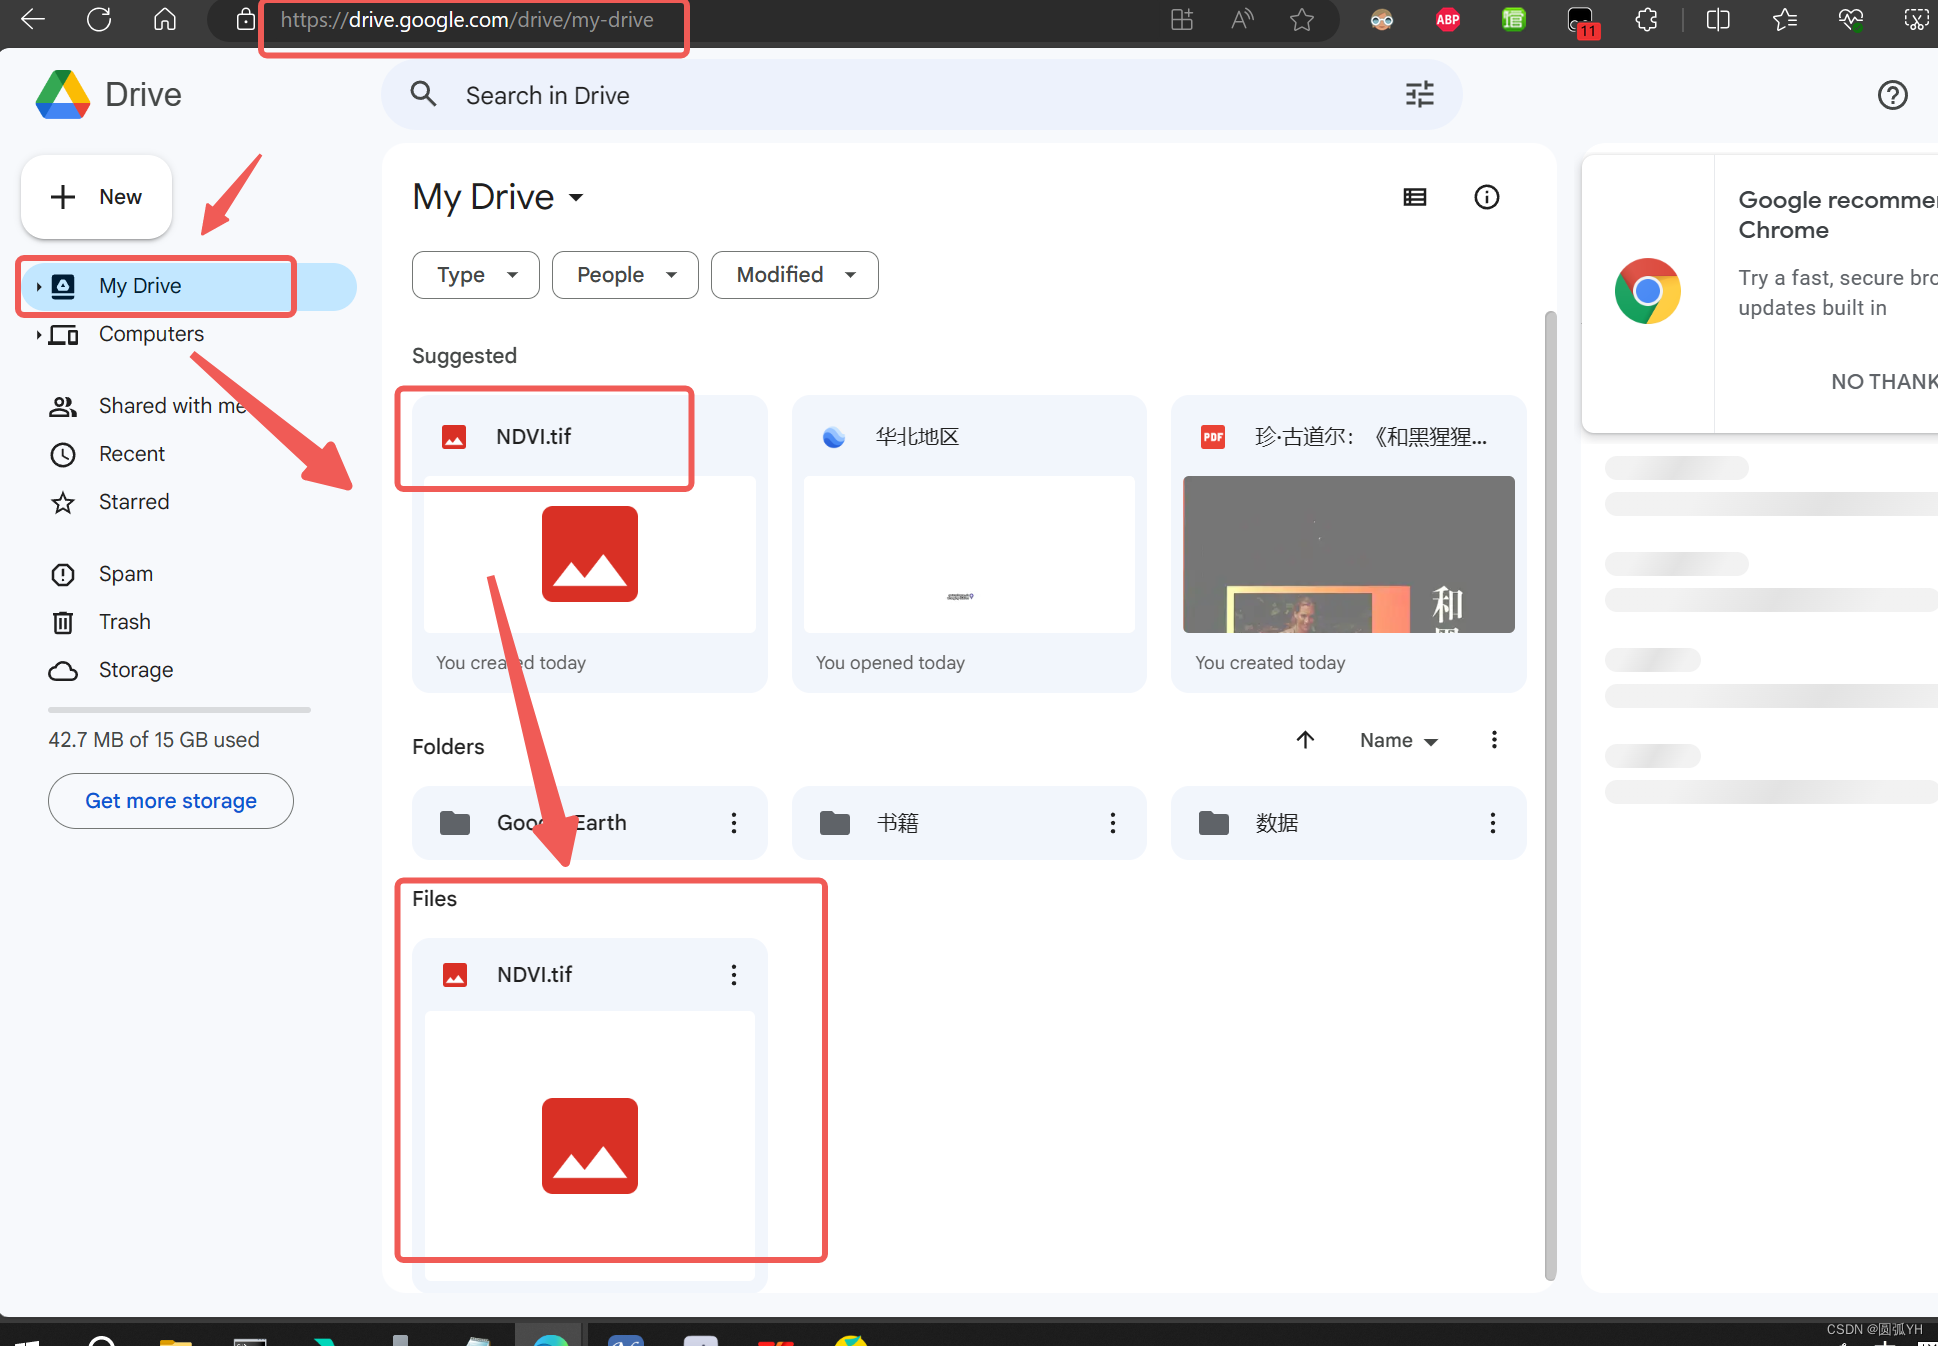Click the Help question mark icon
The width and height of the screenshot is (1938, 1346).
pos(1893,95)
